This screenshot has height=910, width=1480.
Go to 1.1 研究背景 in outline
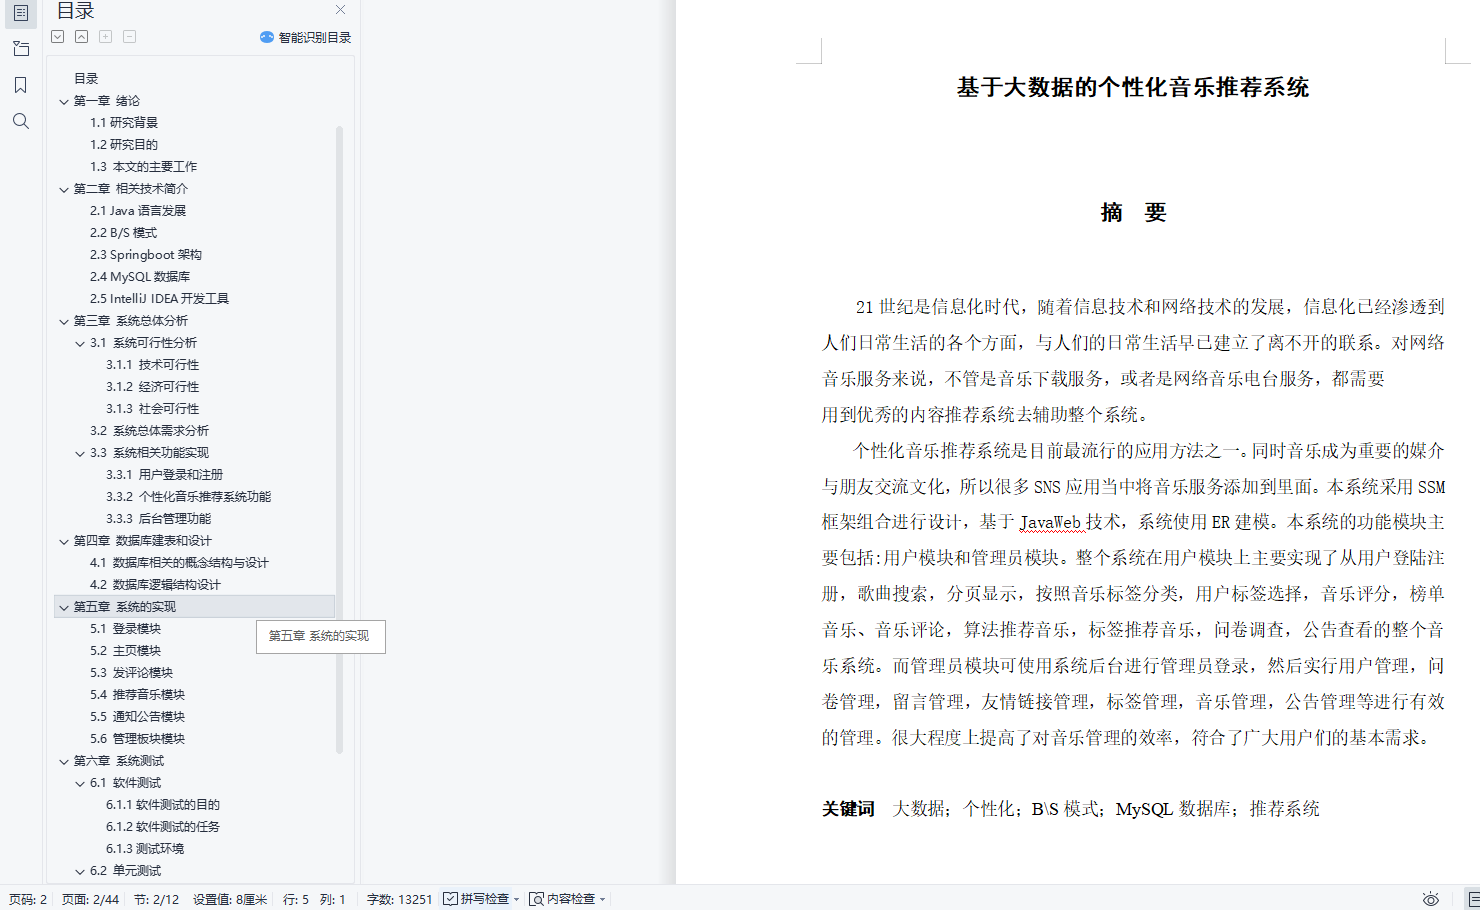(x=124, y=122)
